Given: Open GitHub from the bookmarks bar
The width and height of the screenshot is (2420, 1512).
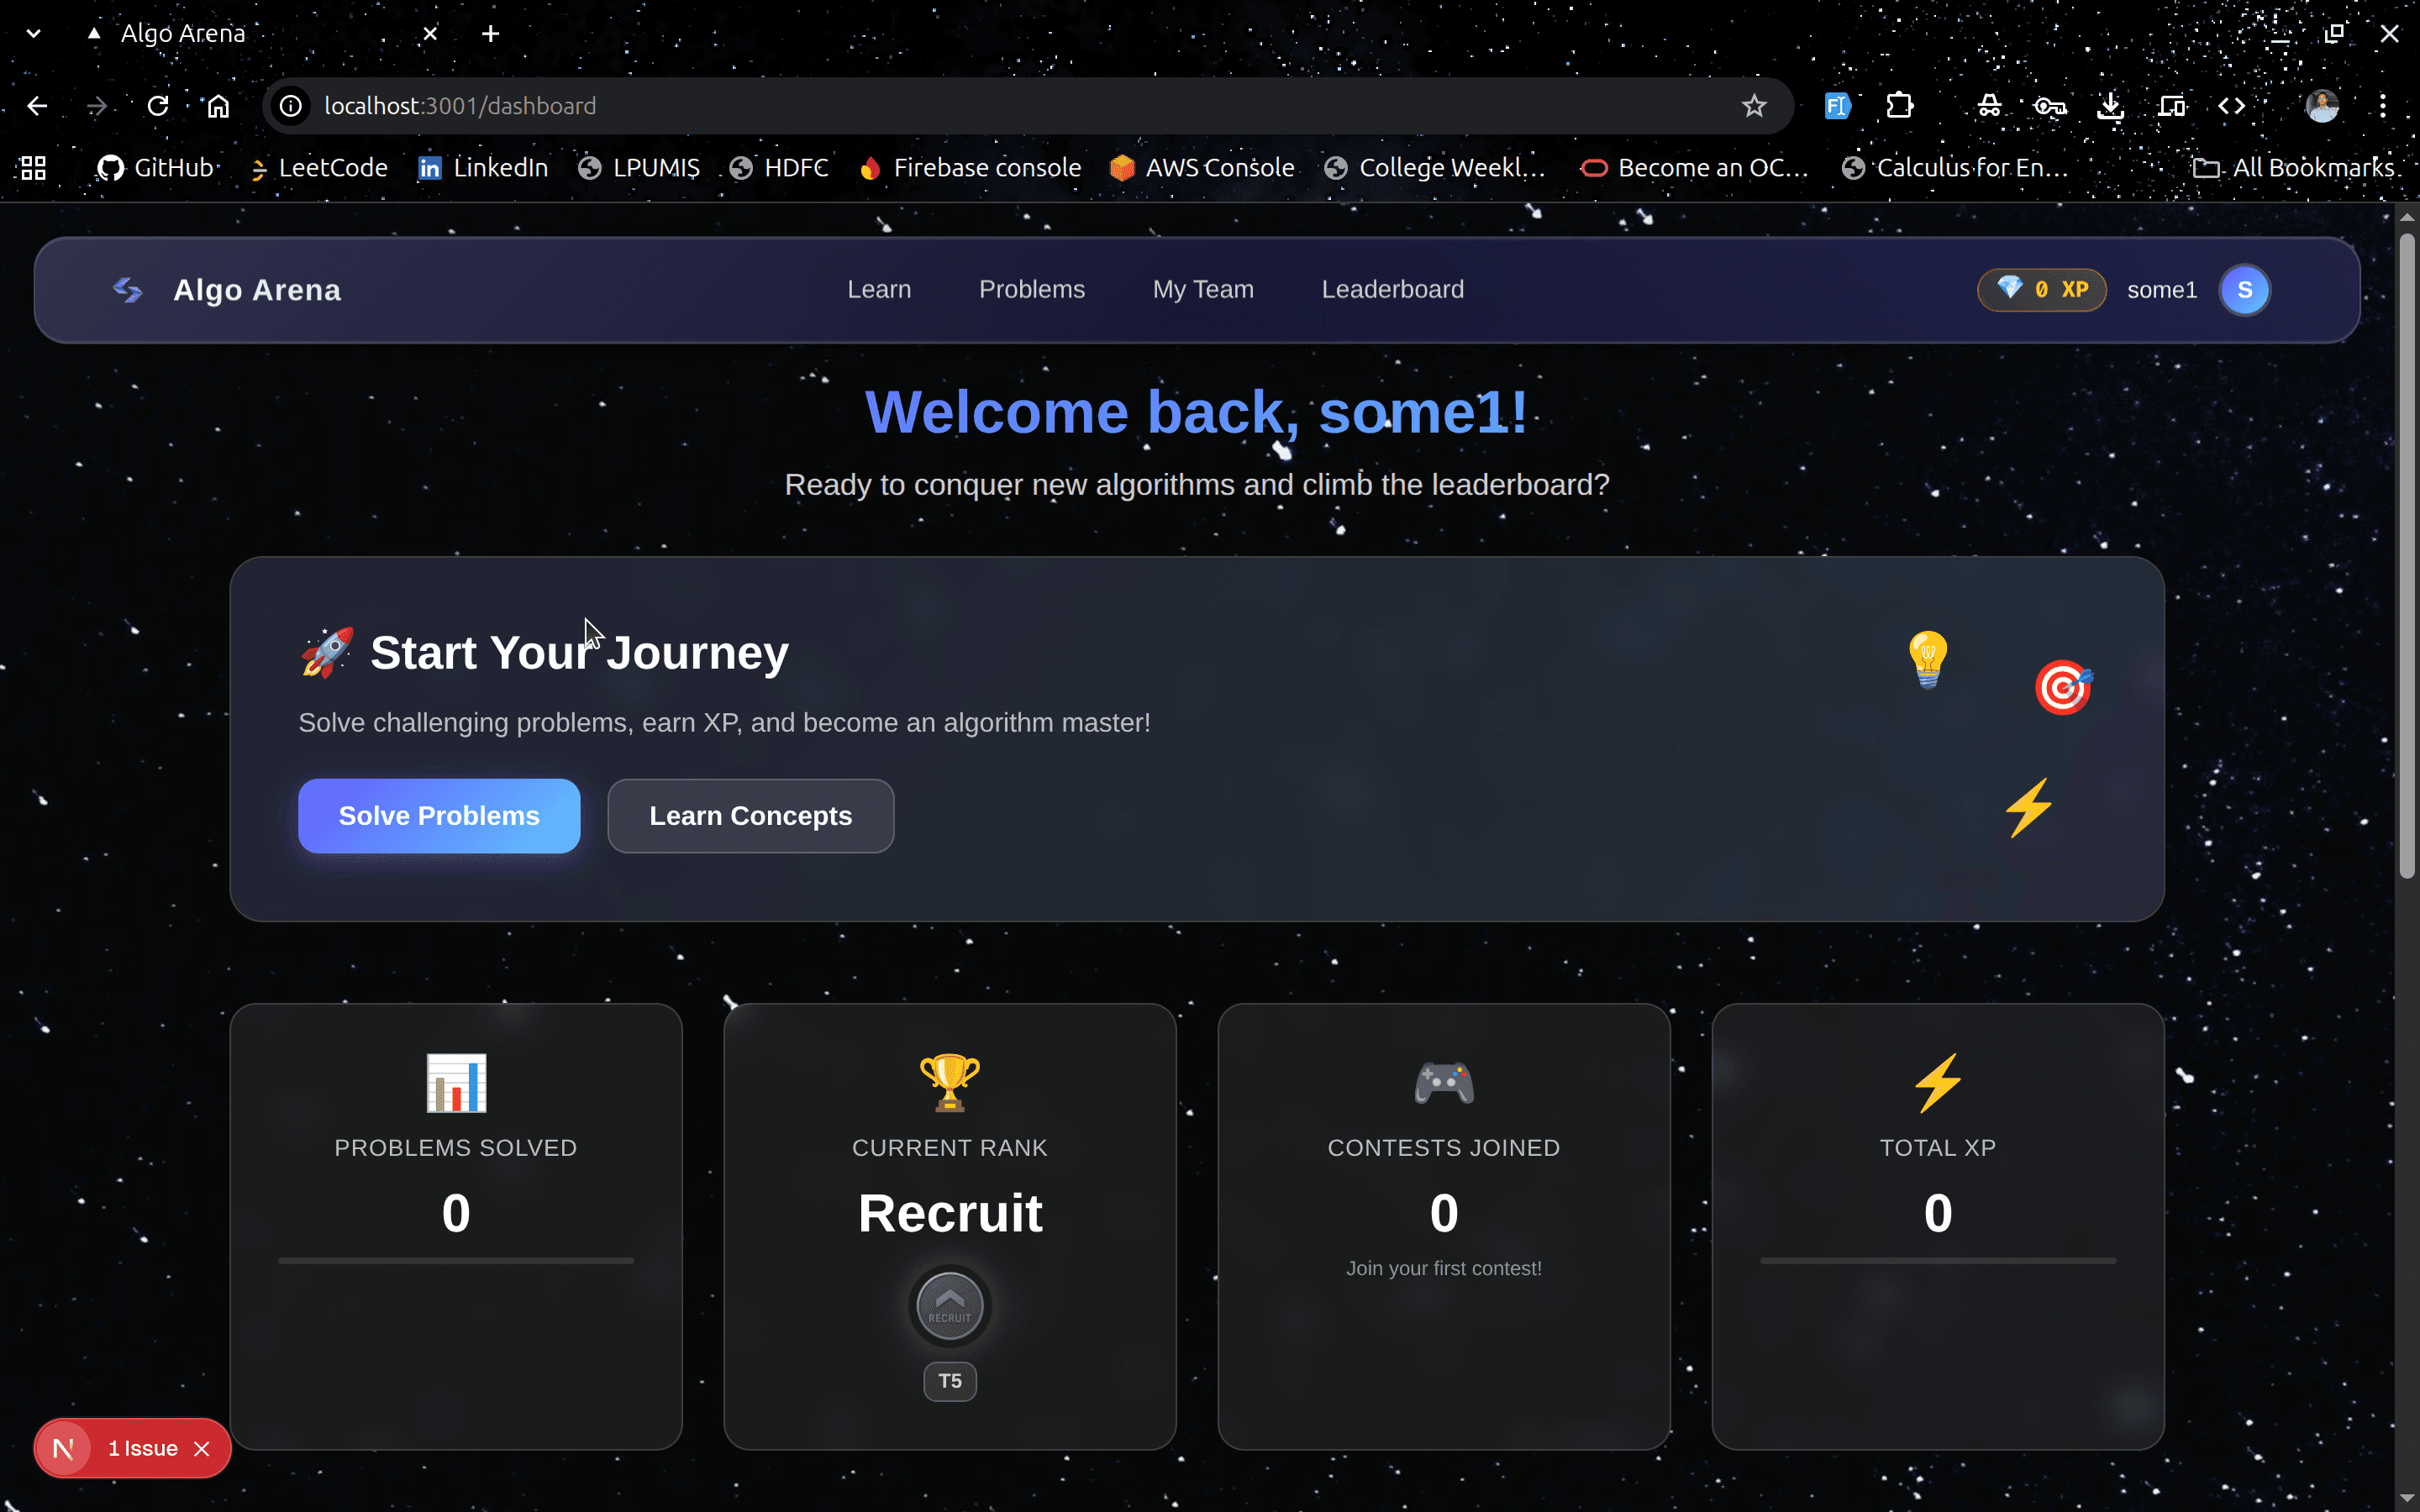Looking at the screenshot, I should [x=156, y=167].
